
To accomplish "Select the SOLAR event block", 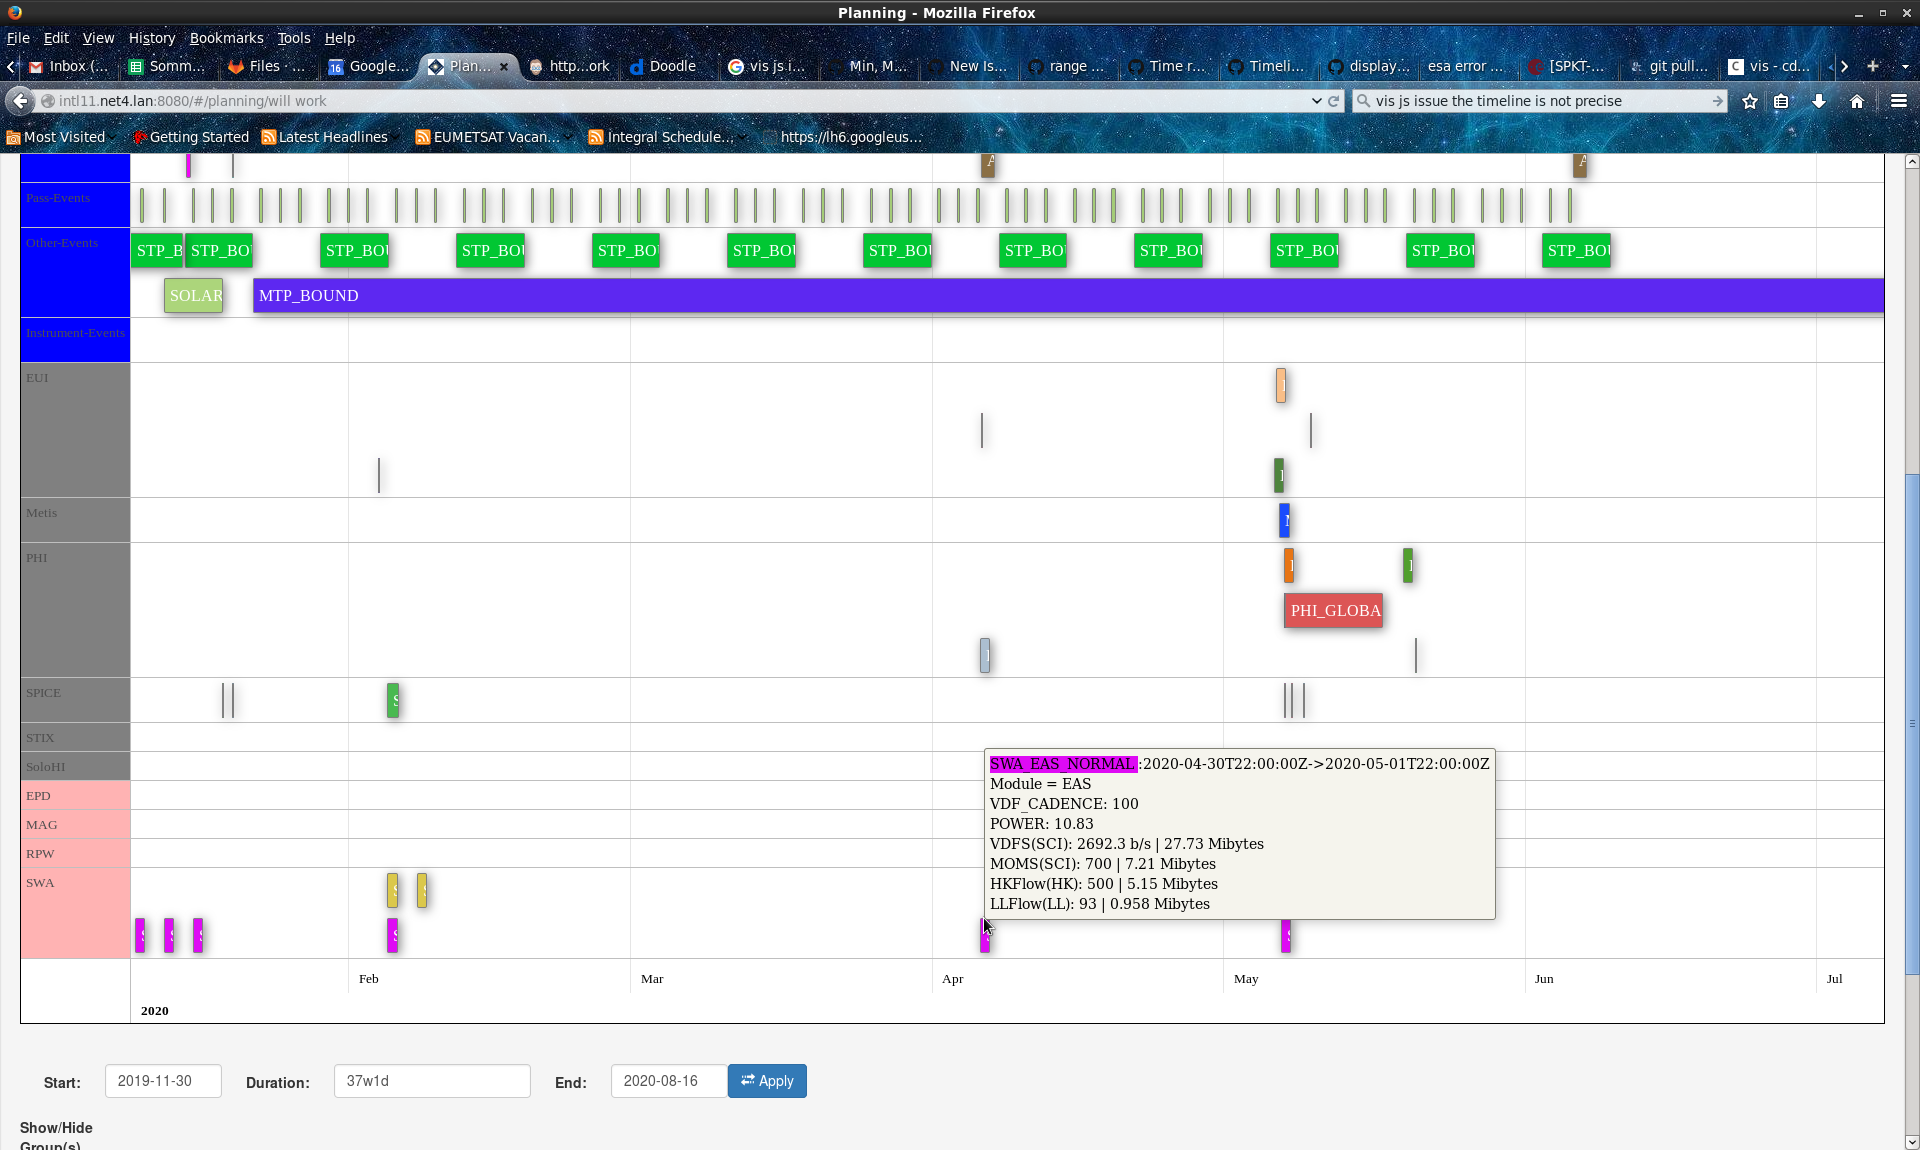I will (x=194, y=295).
